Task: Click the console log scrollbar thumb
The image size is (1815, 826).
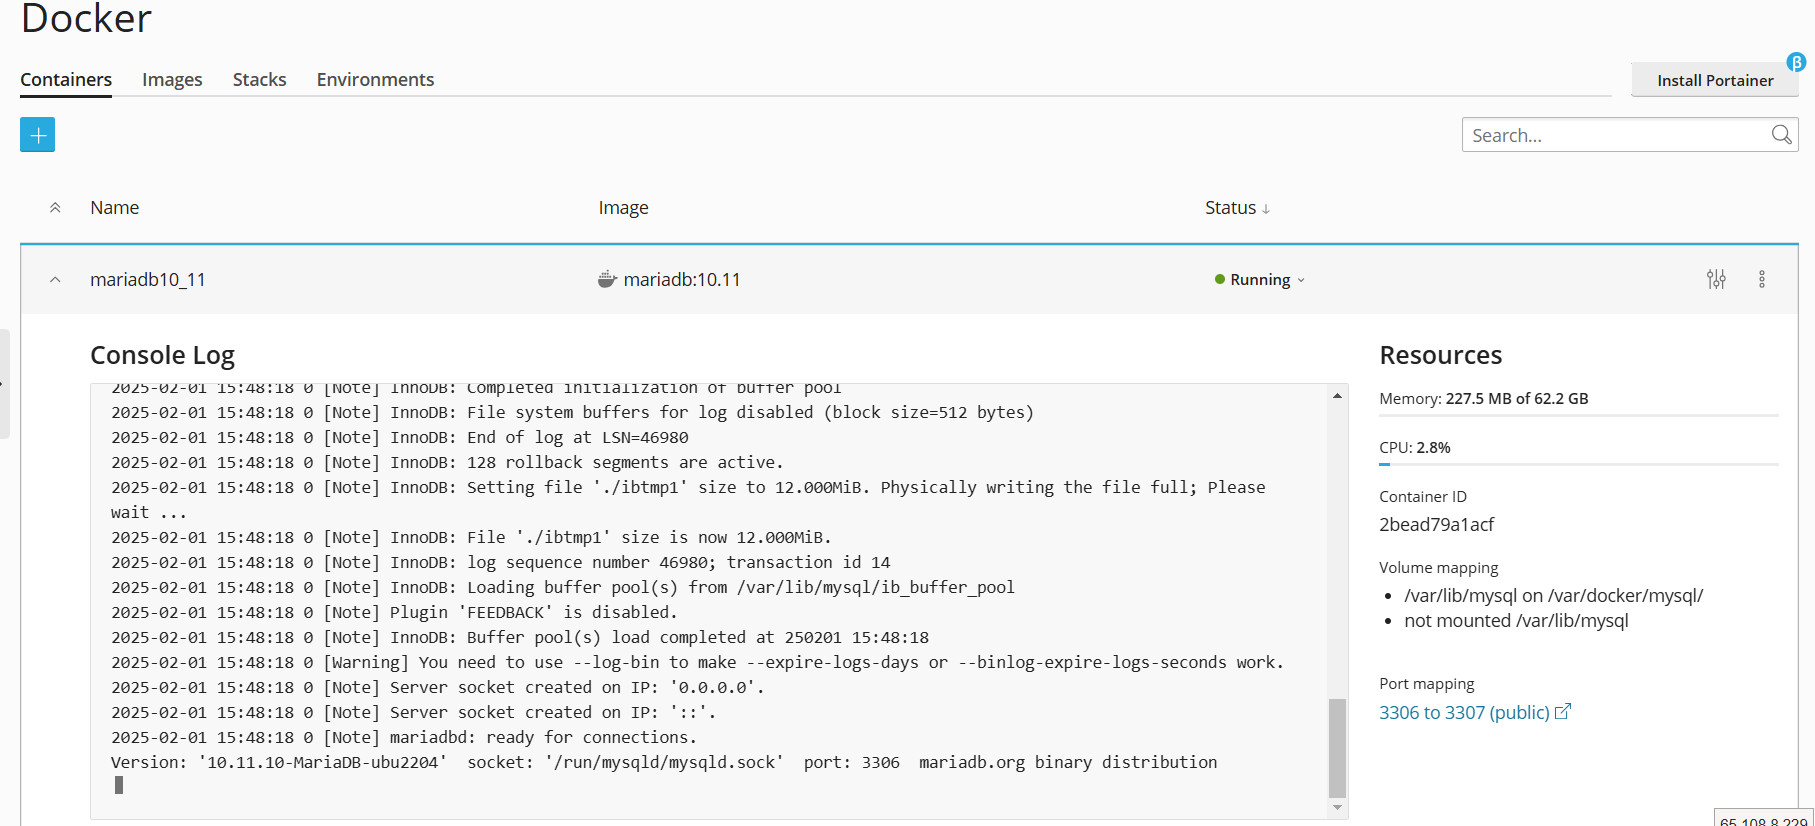Action: coord(1337,748)
